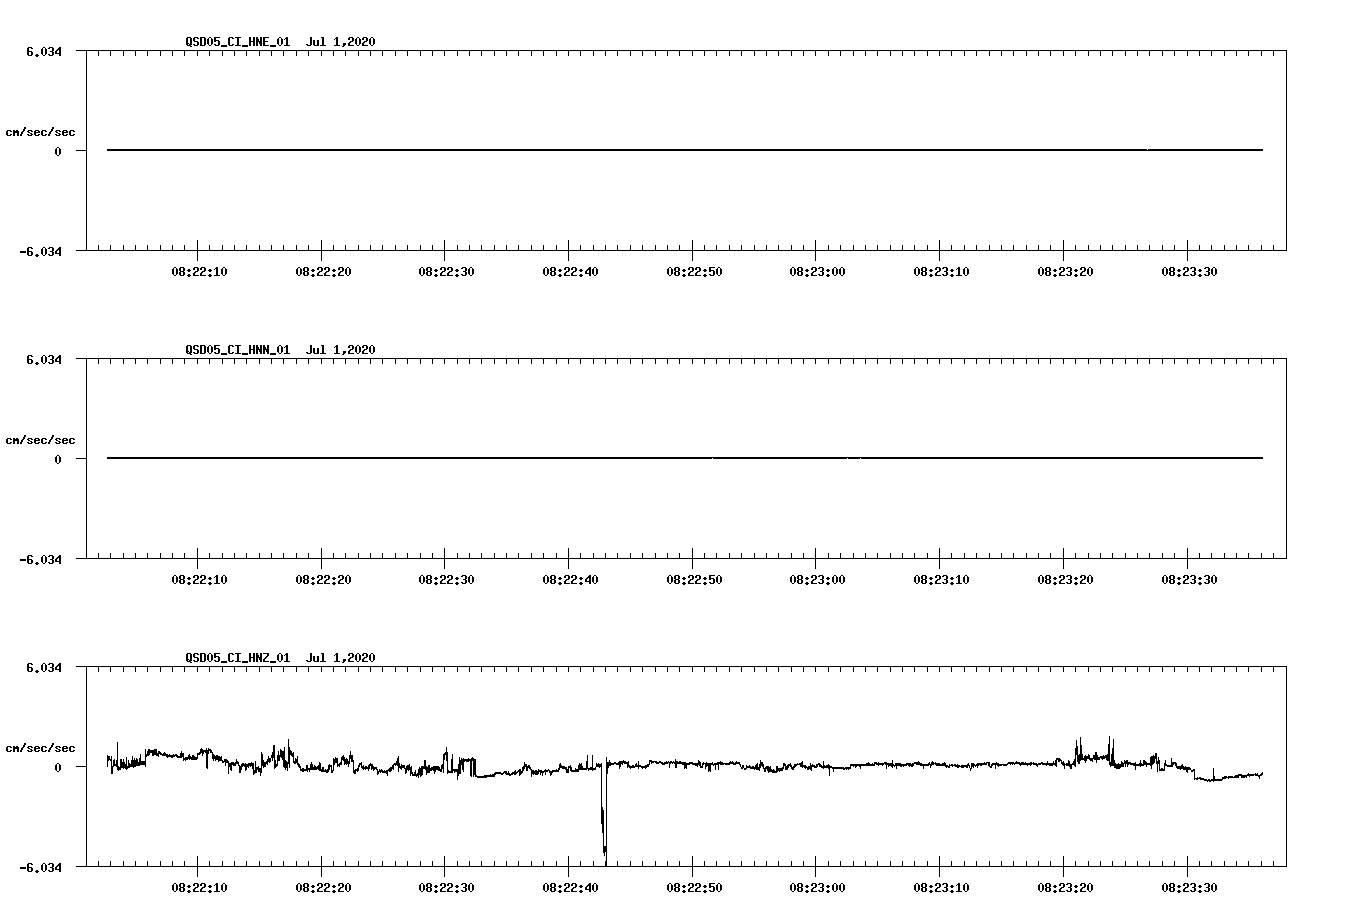Click the -6.034 lower limit of HNE plot
Image resolution: width=1358 pixels, height=924 pixels.
(x=41, y=252)
